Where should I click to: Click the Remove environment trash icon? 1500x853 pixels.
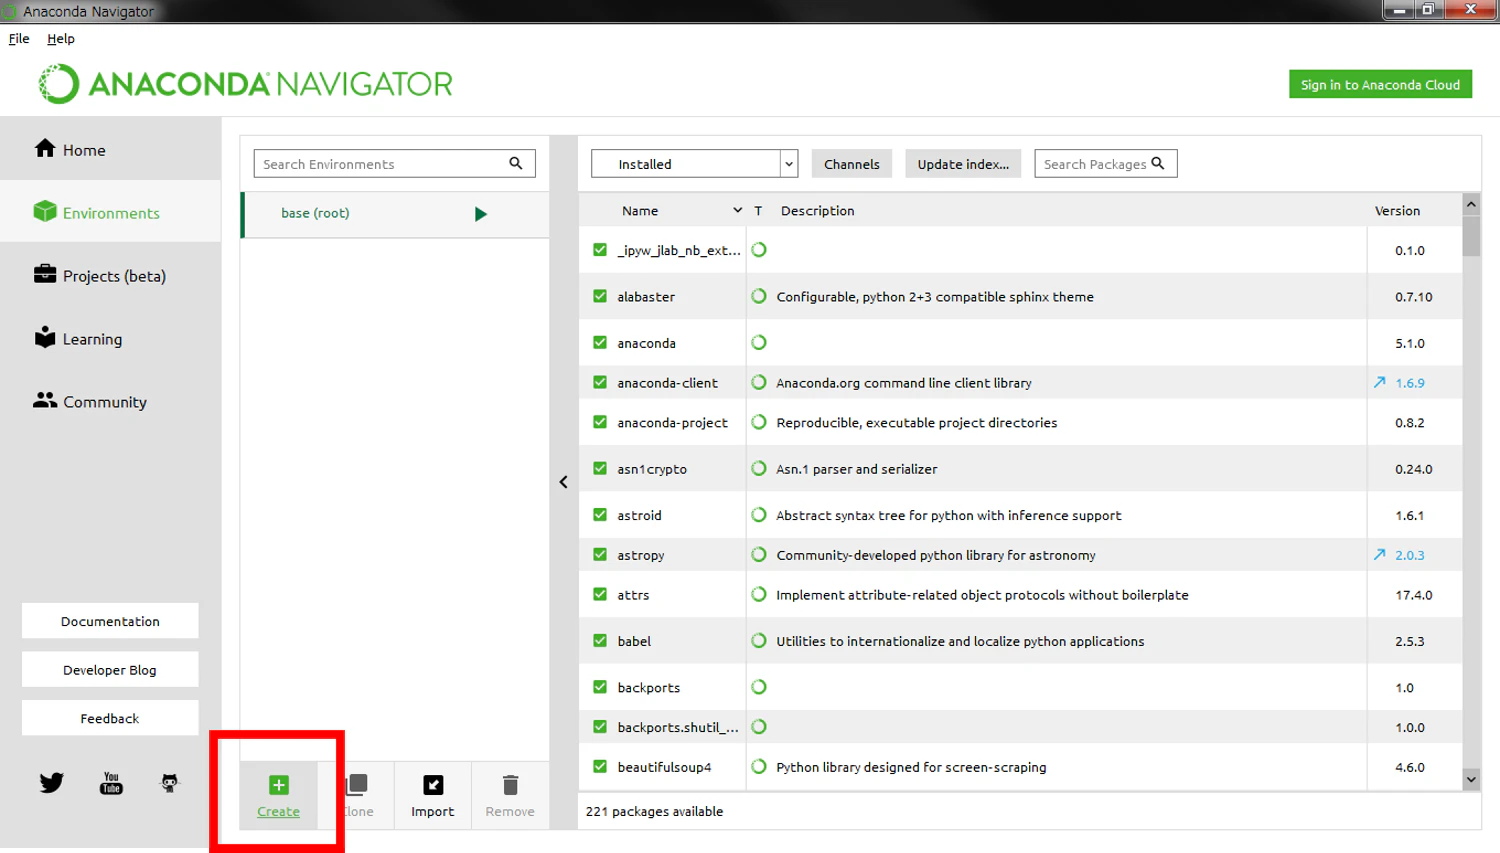click(x=510, y=785)
